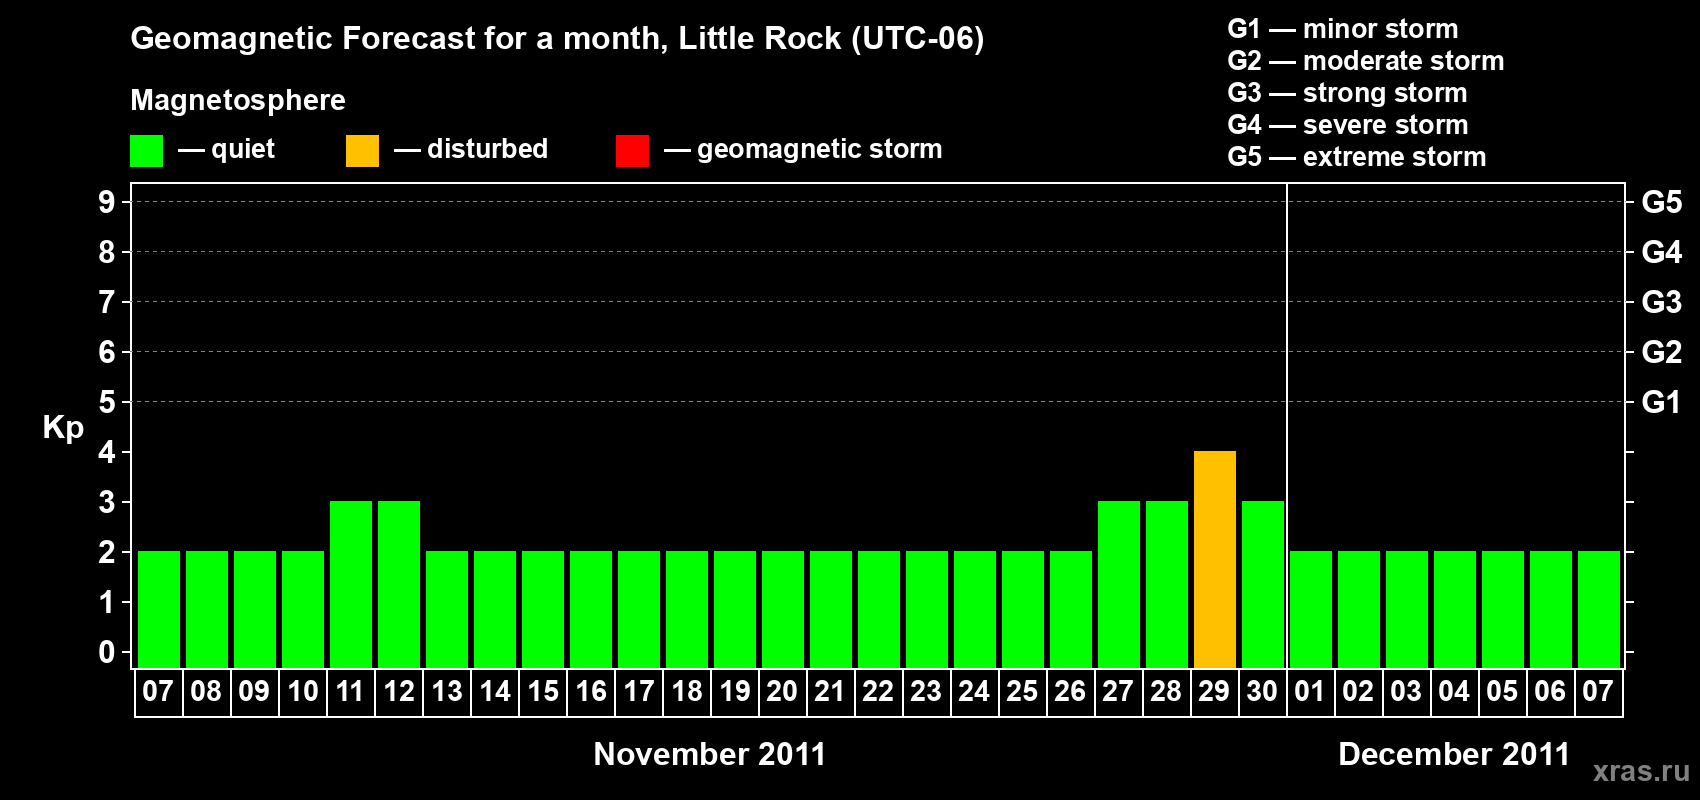Click the bar for November 20
Screen dimensions: 1700x800
point(783,609)
